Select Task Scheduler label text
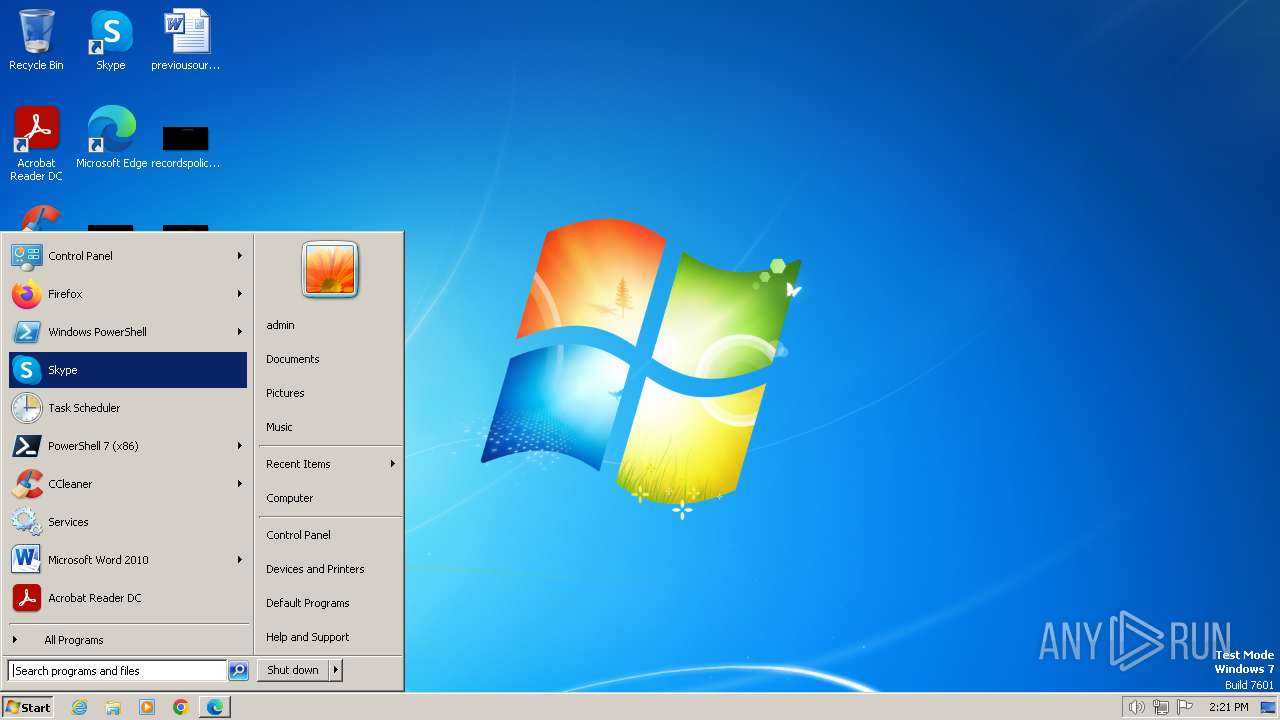 pyautogui.click(x=84, y=408)
